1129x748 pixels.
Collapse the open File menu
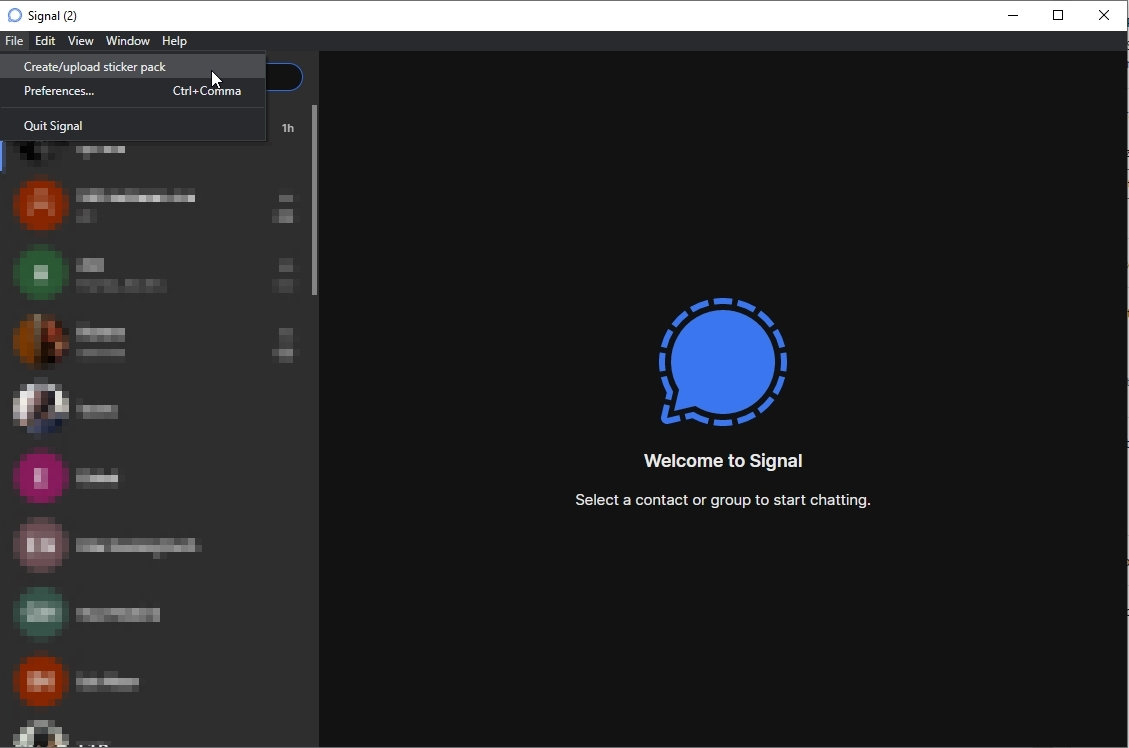pyautogui.click(x=14, y=41)
